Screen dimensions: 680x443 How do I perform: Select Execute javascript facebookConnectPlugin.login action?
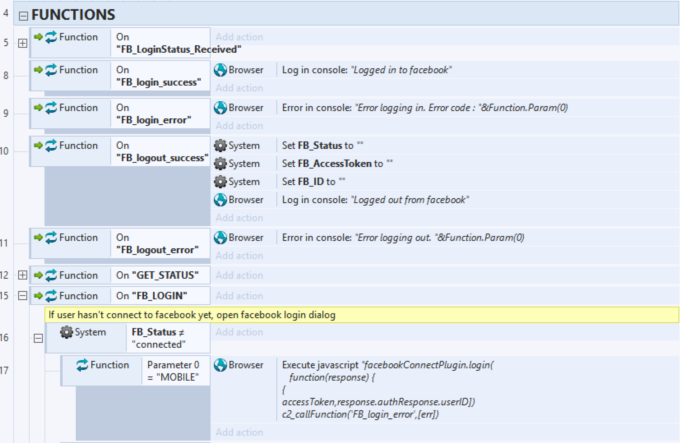(388, 390)
